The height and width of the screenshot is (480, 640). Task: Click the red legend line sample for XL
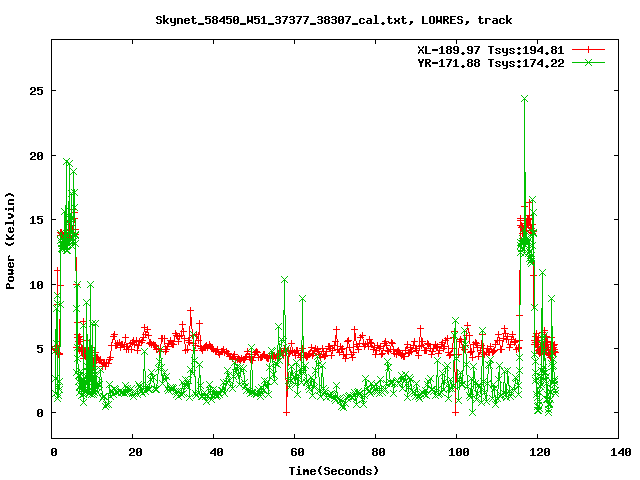(588, 50)
